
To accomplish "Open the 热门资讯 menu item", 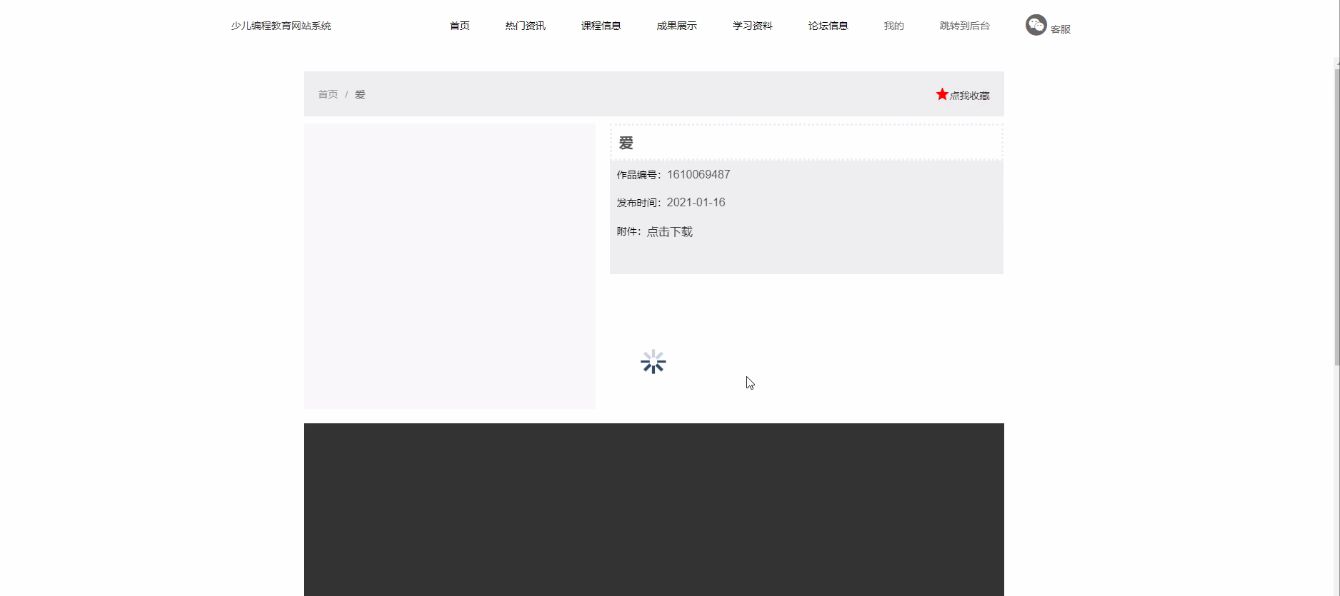I will click(525, 26).
